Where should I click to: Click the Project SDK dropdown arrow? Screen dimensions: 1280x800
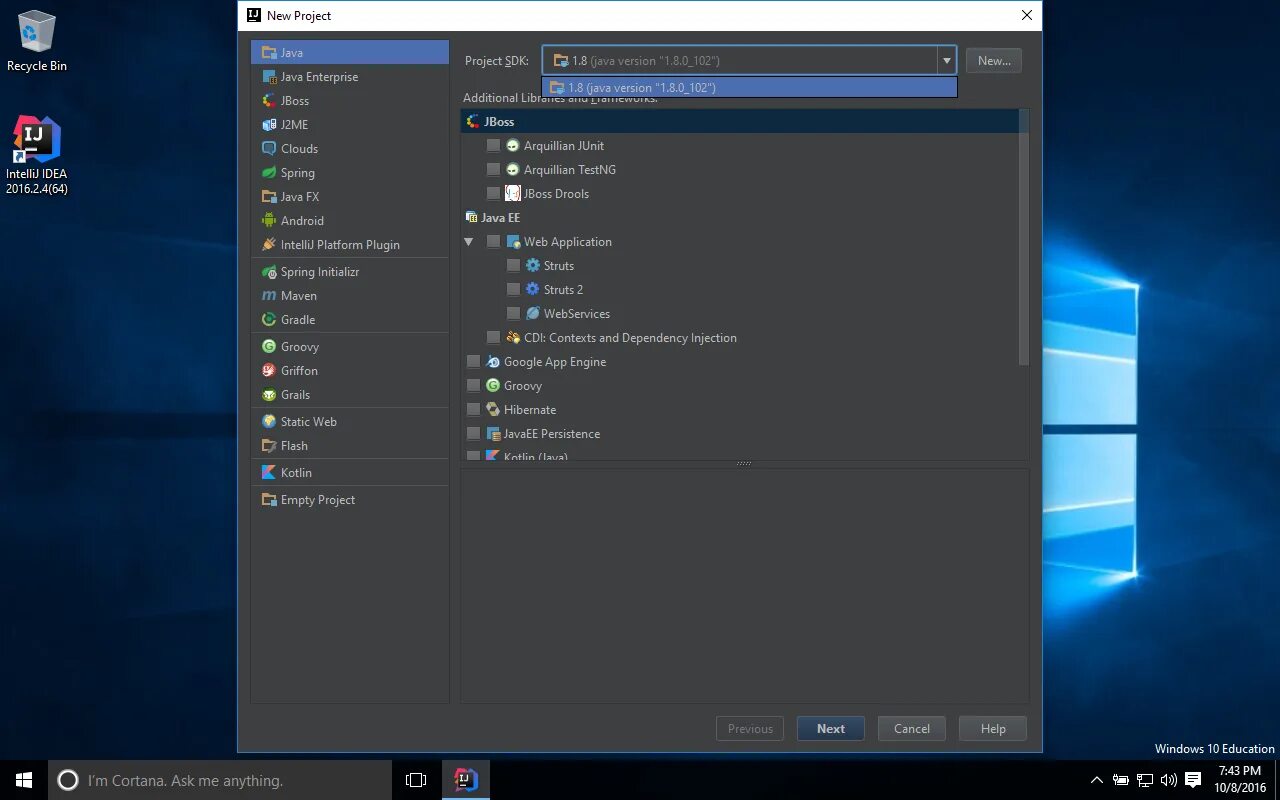click(946, 60)
